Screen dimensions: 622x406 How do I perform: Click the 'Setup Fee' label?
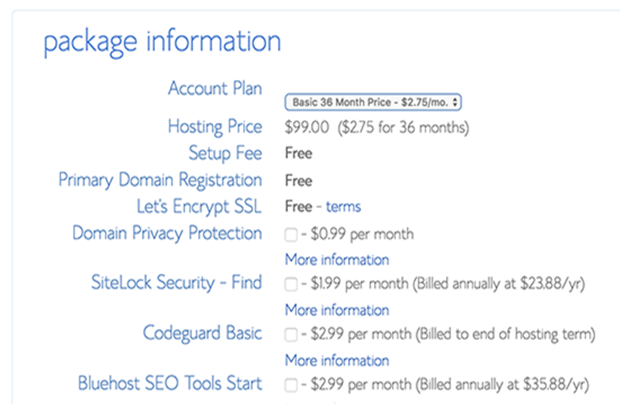[225, 153]
